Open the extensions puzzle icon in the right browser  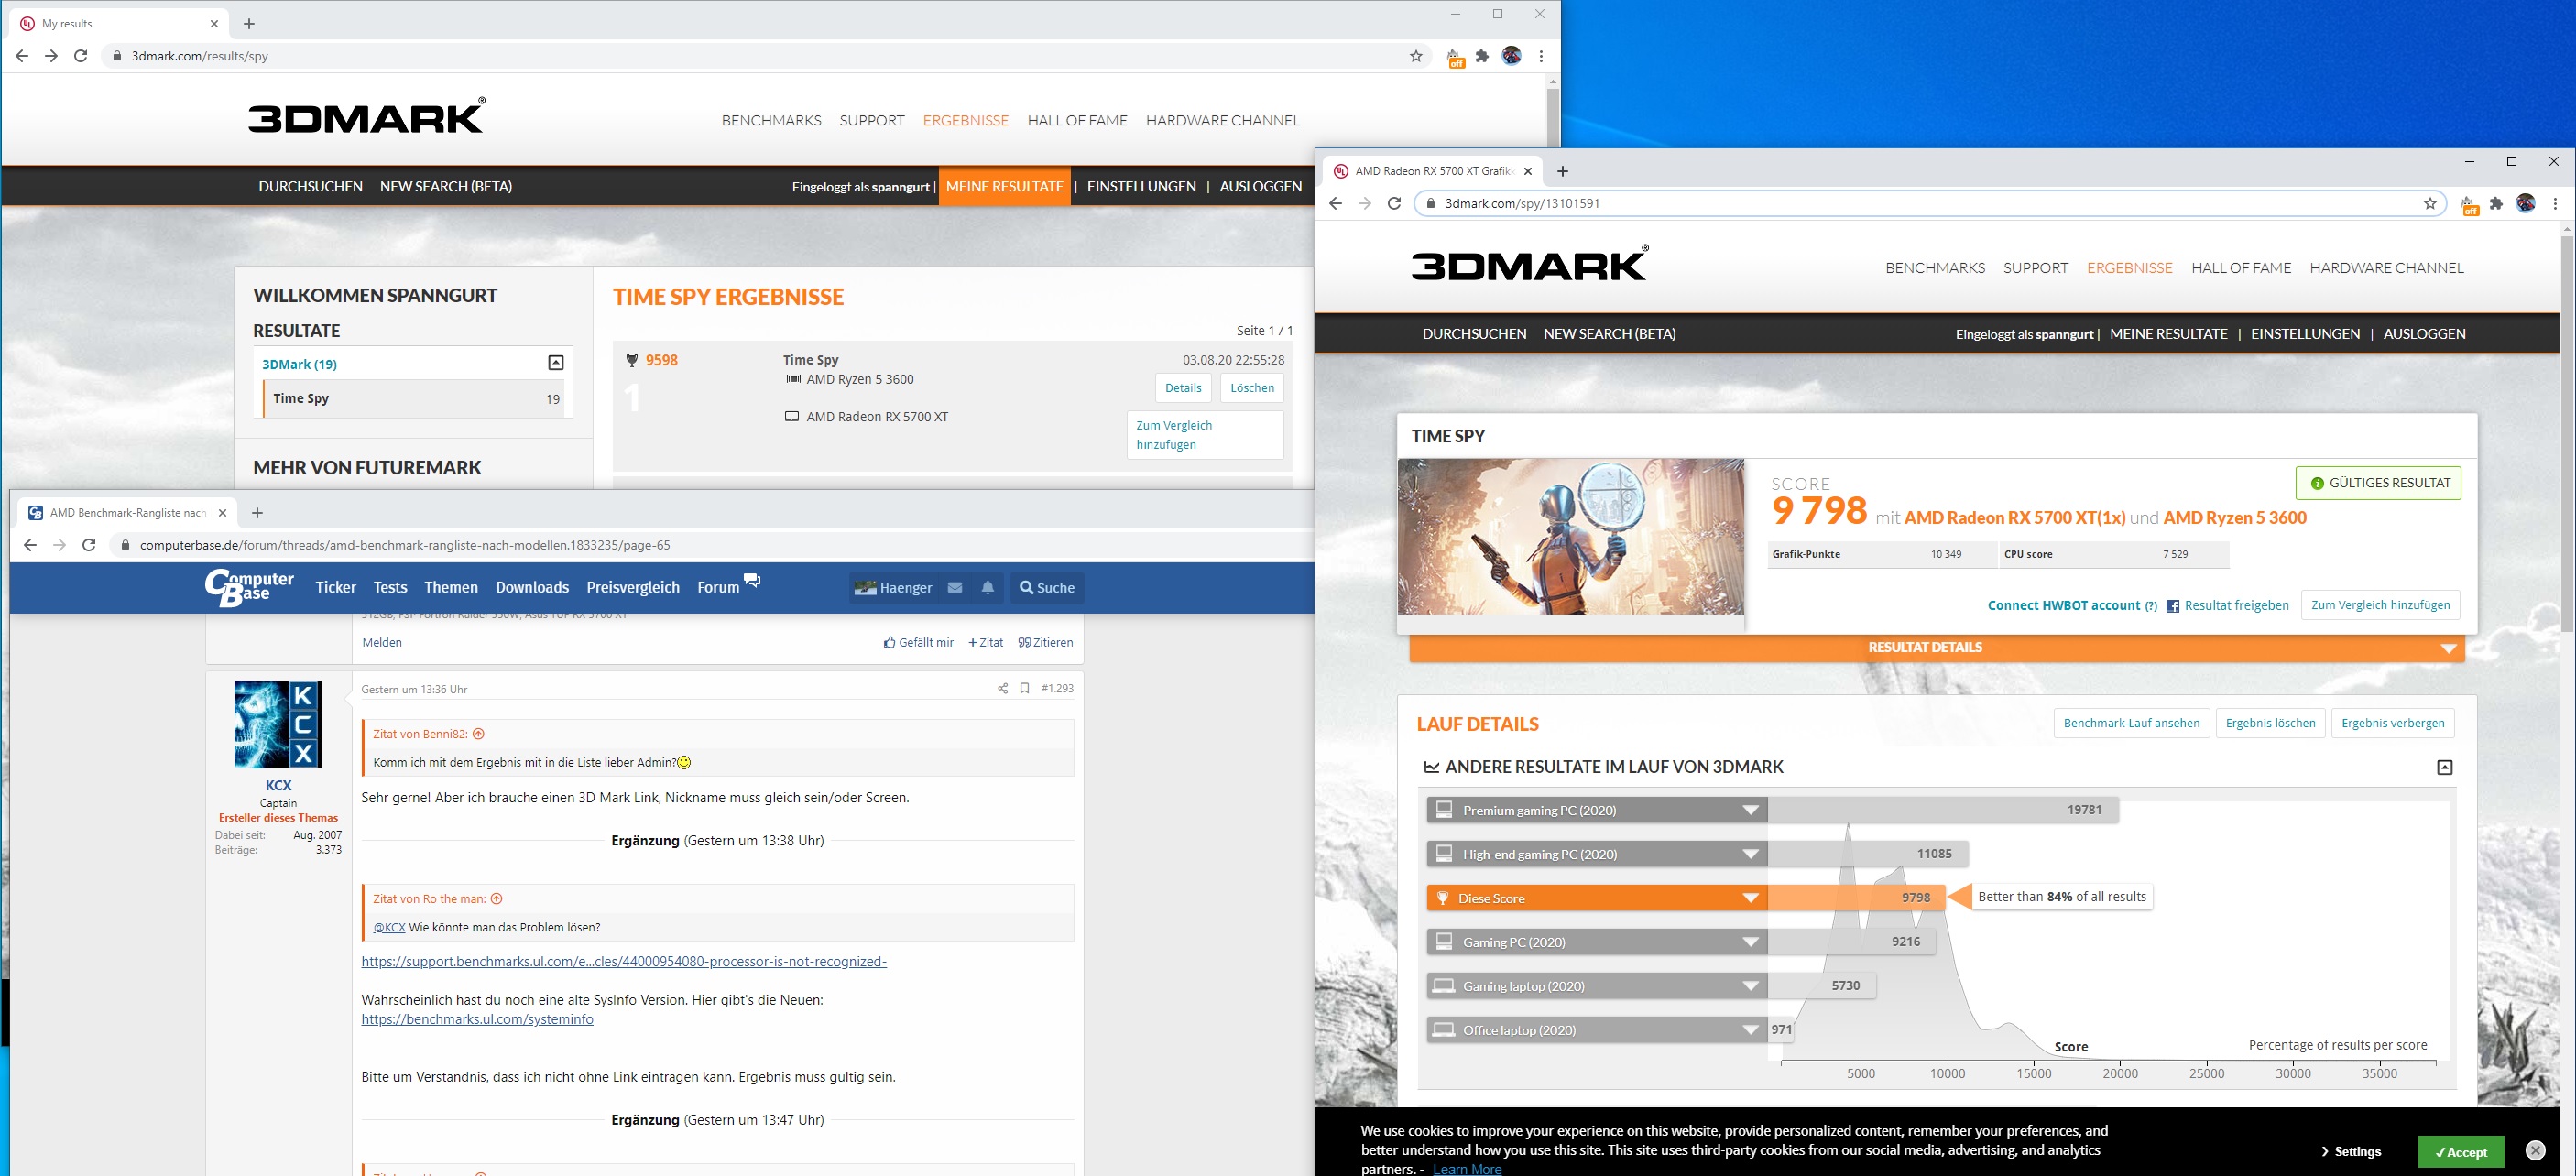[x=2496, y=203]
